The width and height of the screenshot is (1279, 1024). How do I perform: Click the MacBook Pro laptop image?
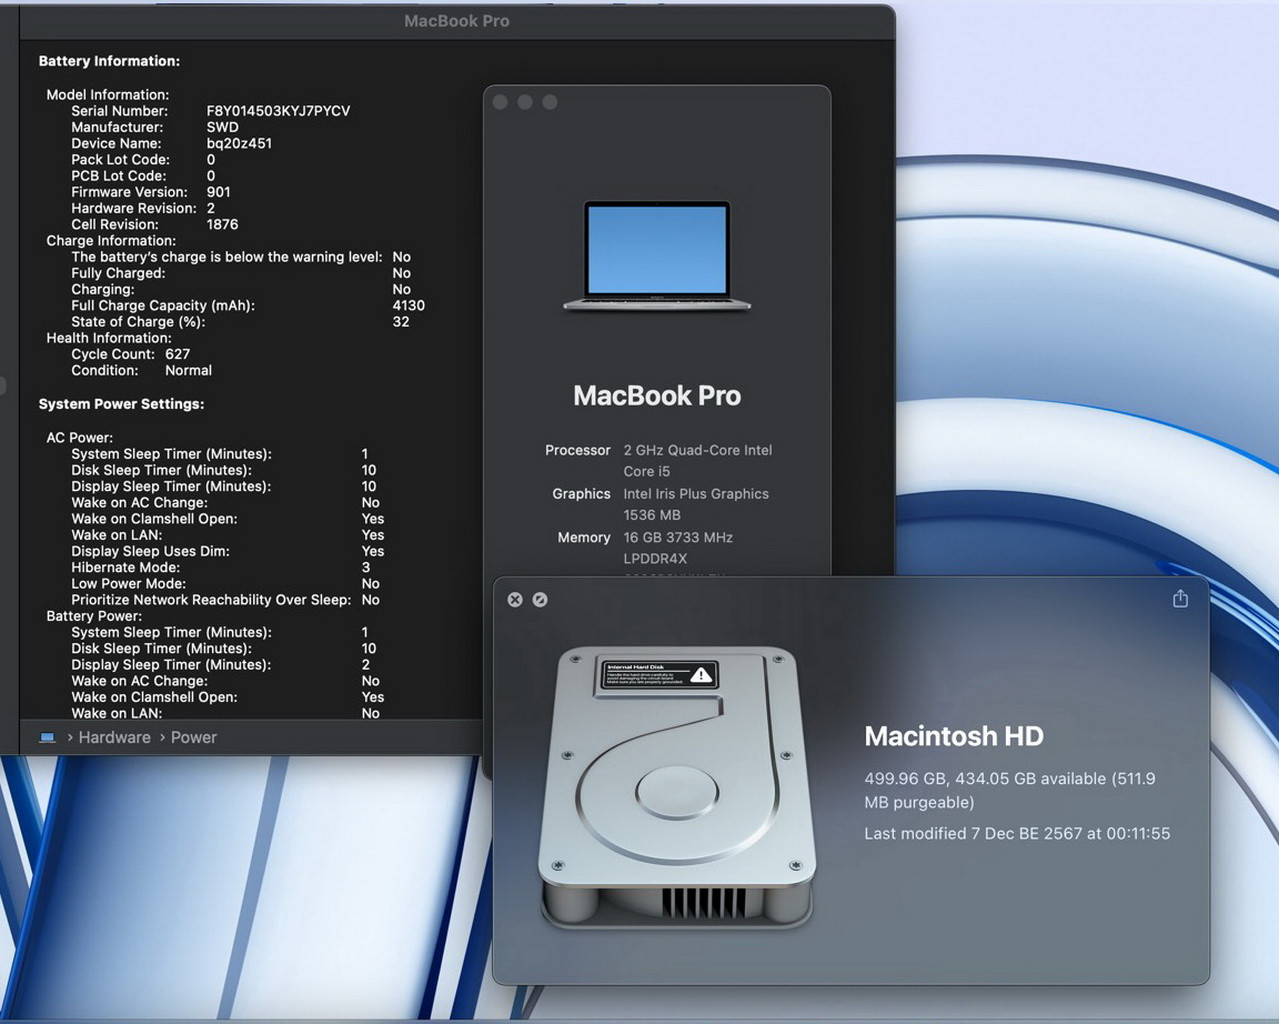click(657, 257)
